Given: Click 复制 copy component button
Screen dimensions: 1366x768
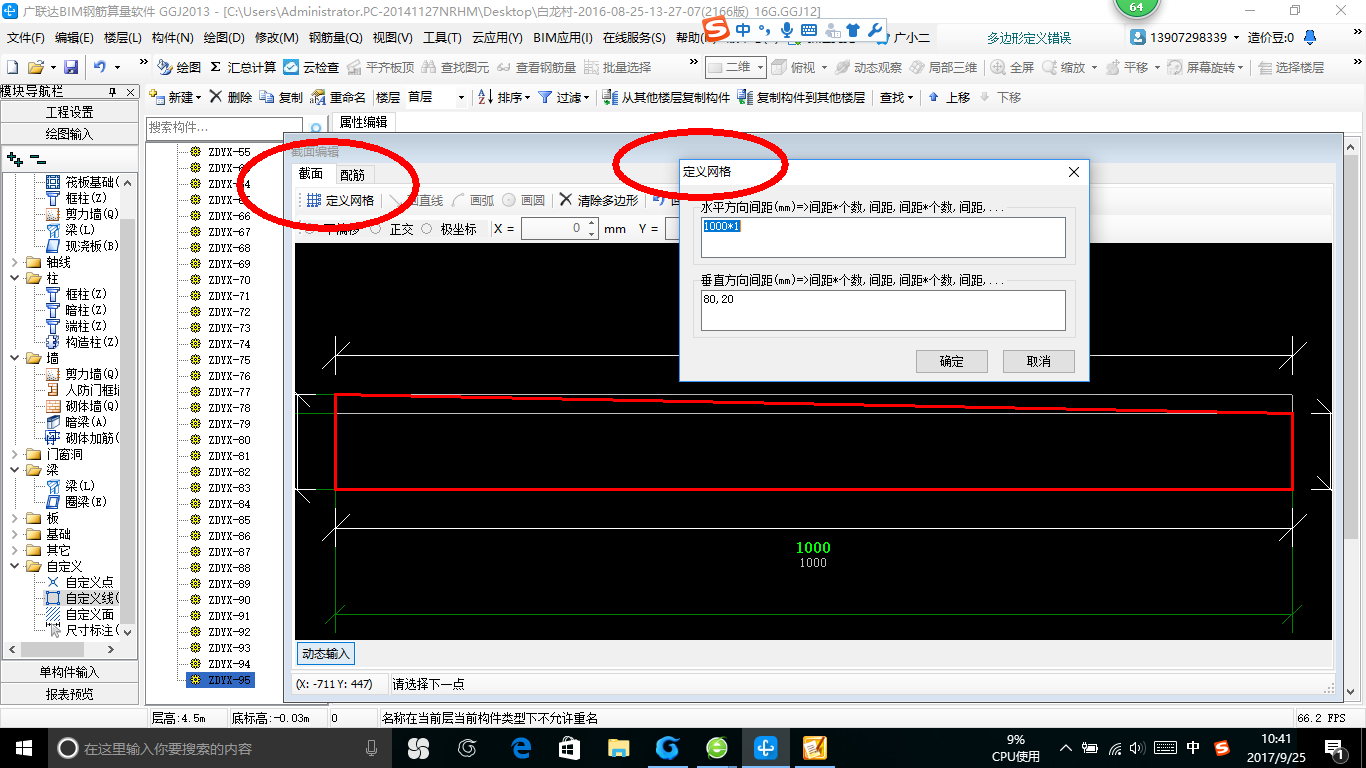Looking at the screenshot, I should click(281, 97).
